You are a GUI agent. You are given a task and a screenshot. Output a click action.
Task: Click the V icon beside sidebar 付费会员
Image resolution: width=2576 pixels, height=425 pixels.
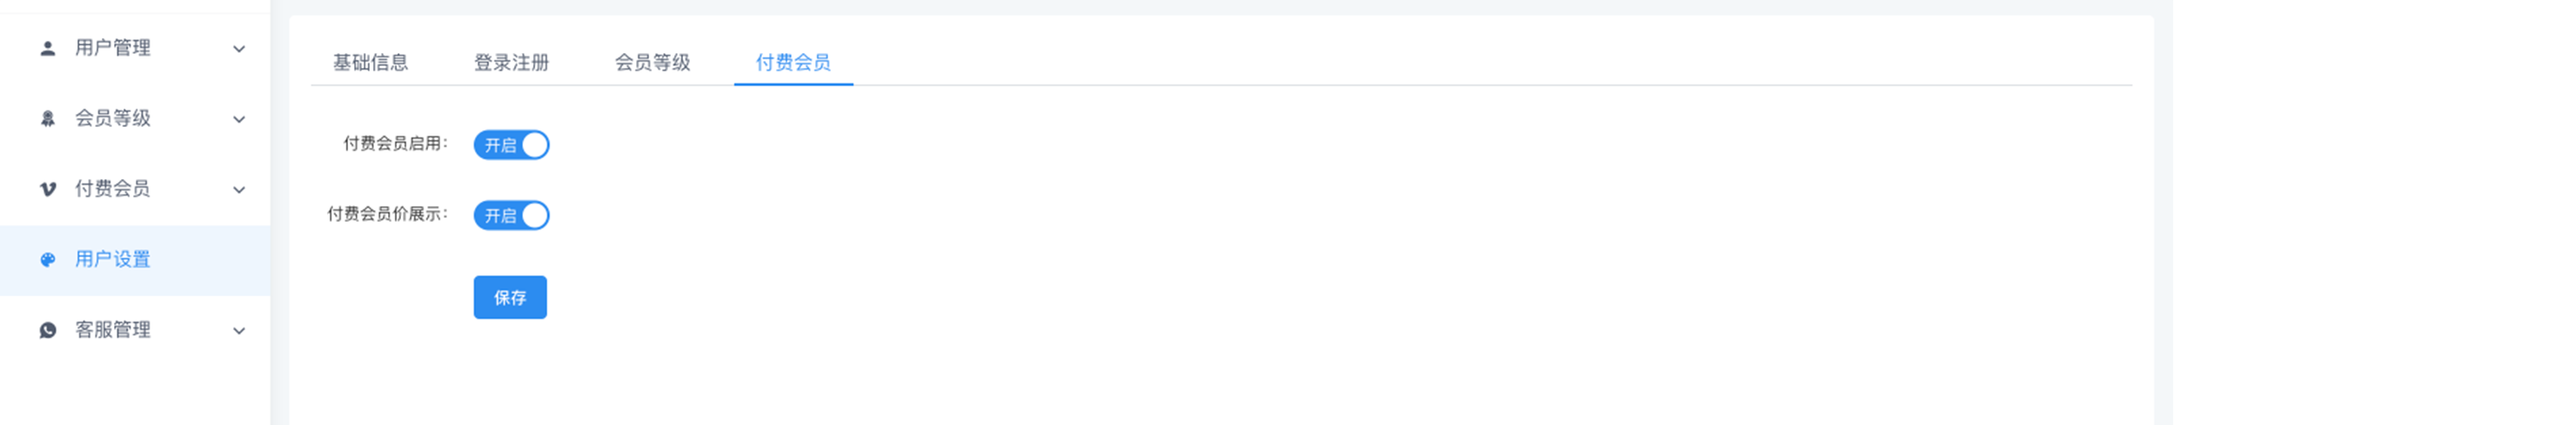pos(47,189)
